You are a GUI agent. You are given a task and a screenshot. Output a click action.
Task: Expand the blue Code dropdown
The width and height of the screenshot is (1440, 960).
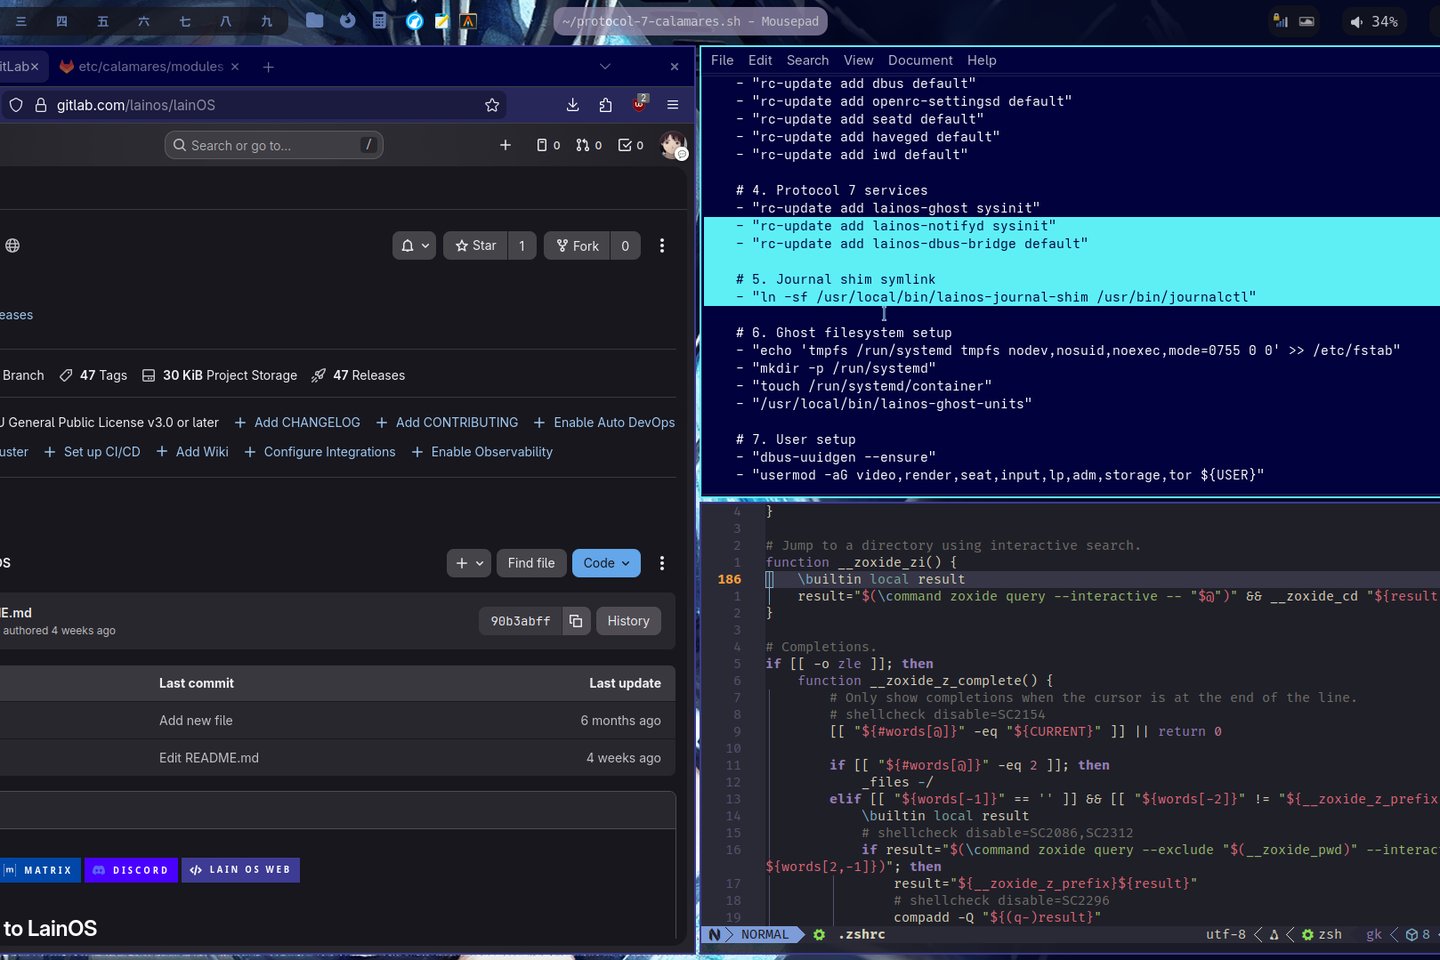point(606,563)
